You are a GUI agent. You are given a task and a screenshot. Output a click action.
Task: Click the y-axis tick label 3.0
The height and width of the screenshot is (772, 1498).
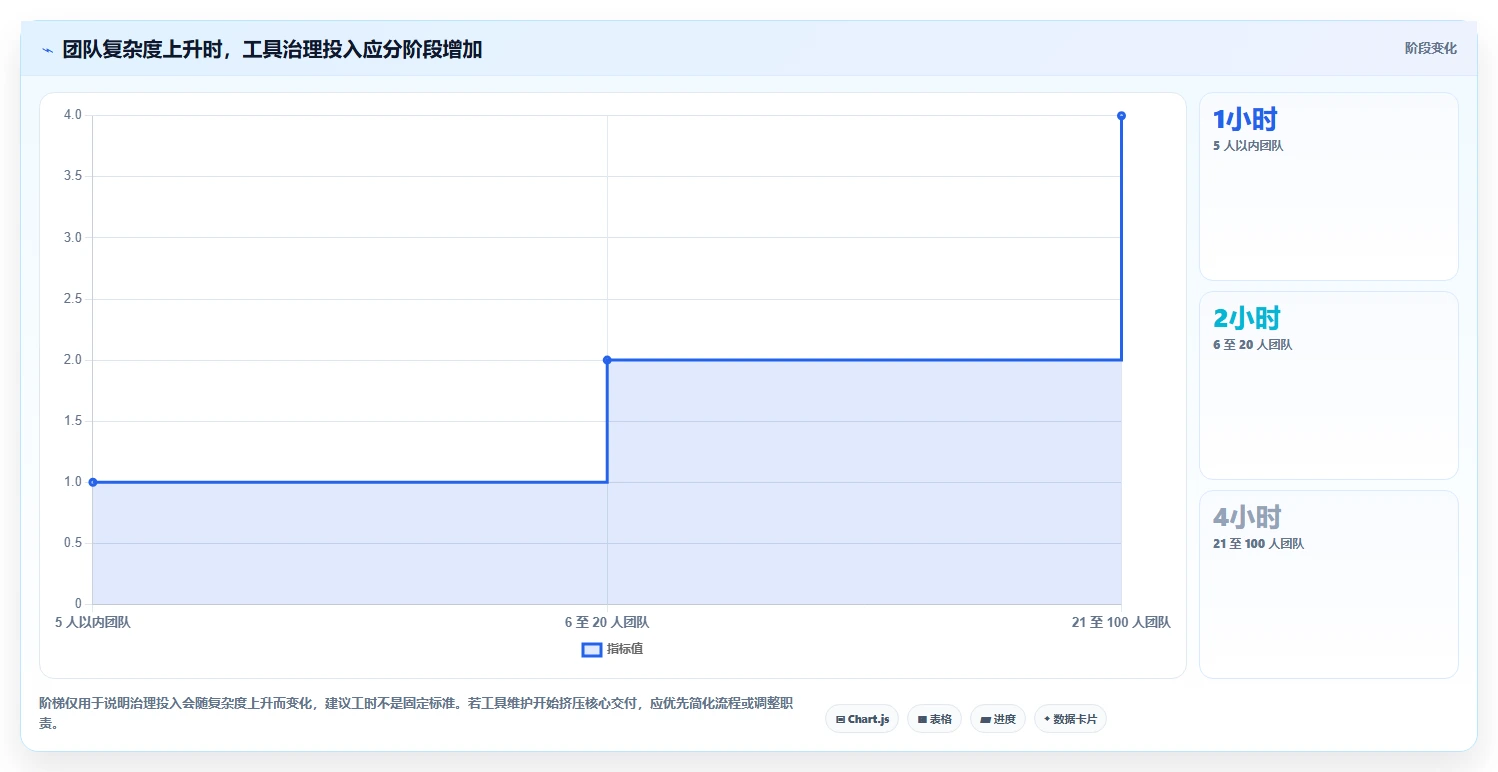click(x=74, y=237)
